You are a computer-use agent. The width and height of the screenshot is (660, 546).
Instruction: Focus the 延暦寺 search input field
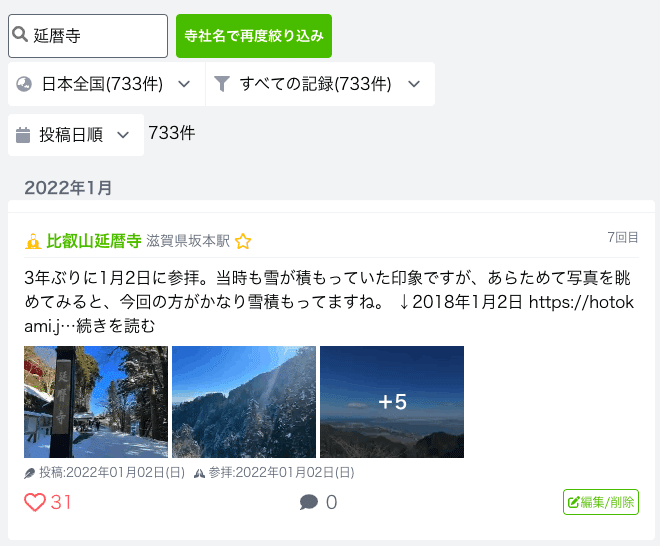[88, 36]
